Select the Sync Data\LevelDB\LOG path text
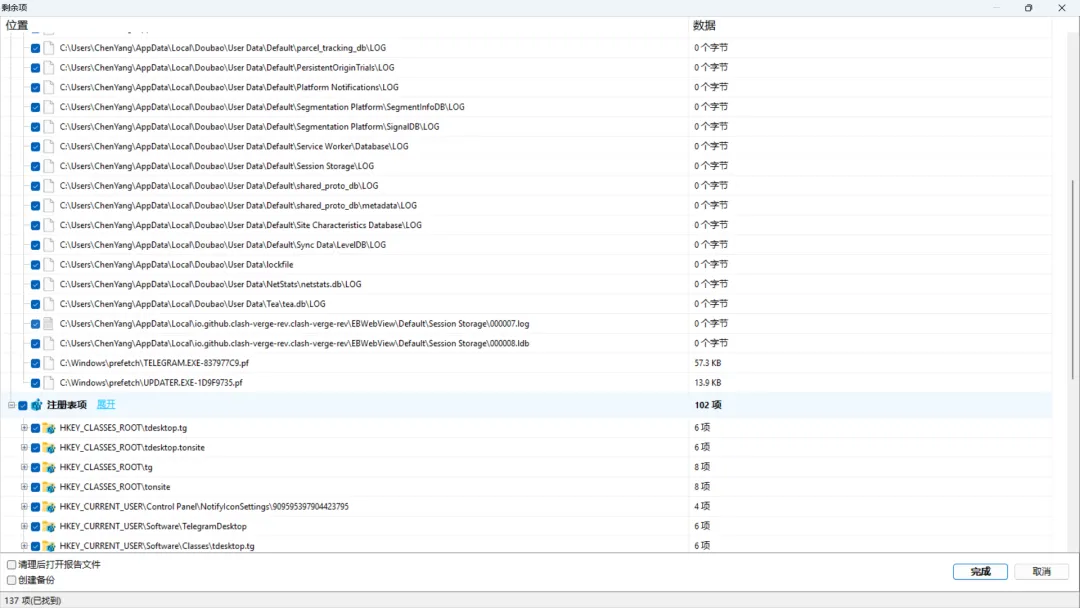Screen dimensions: 1080x608 coord(222,245)
